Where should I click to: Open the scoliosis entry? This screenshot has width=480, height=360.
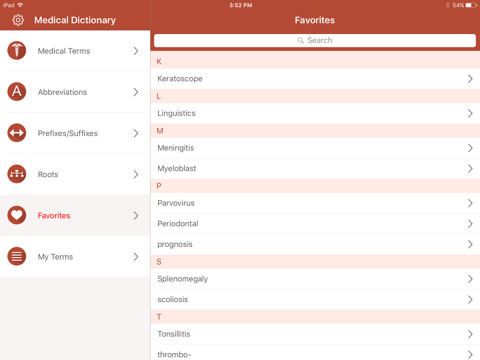pyautogui.click(x=315, y=300)
